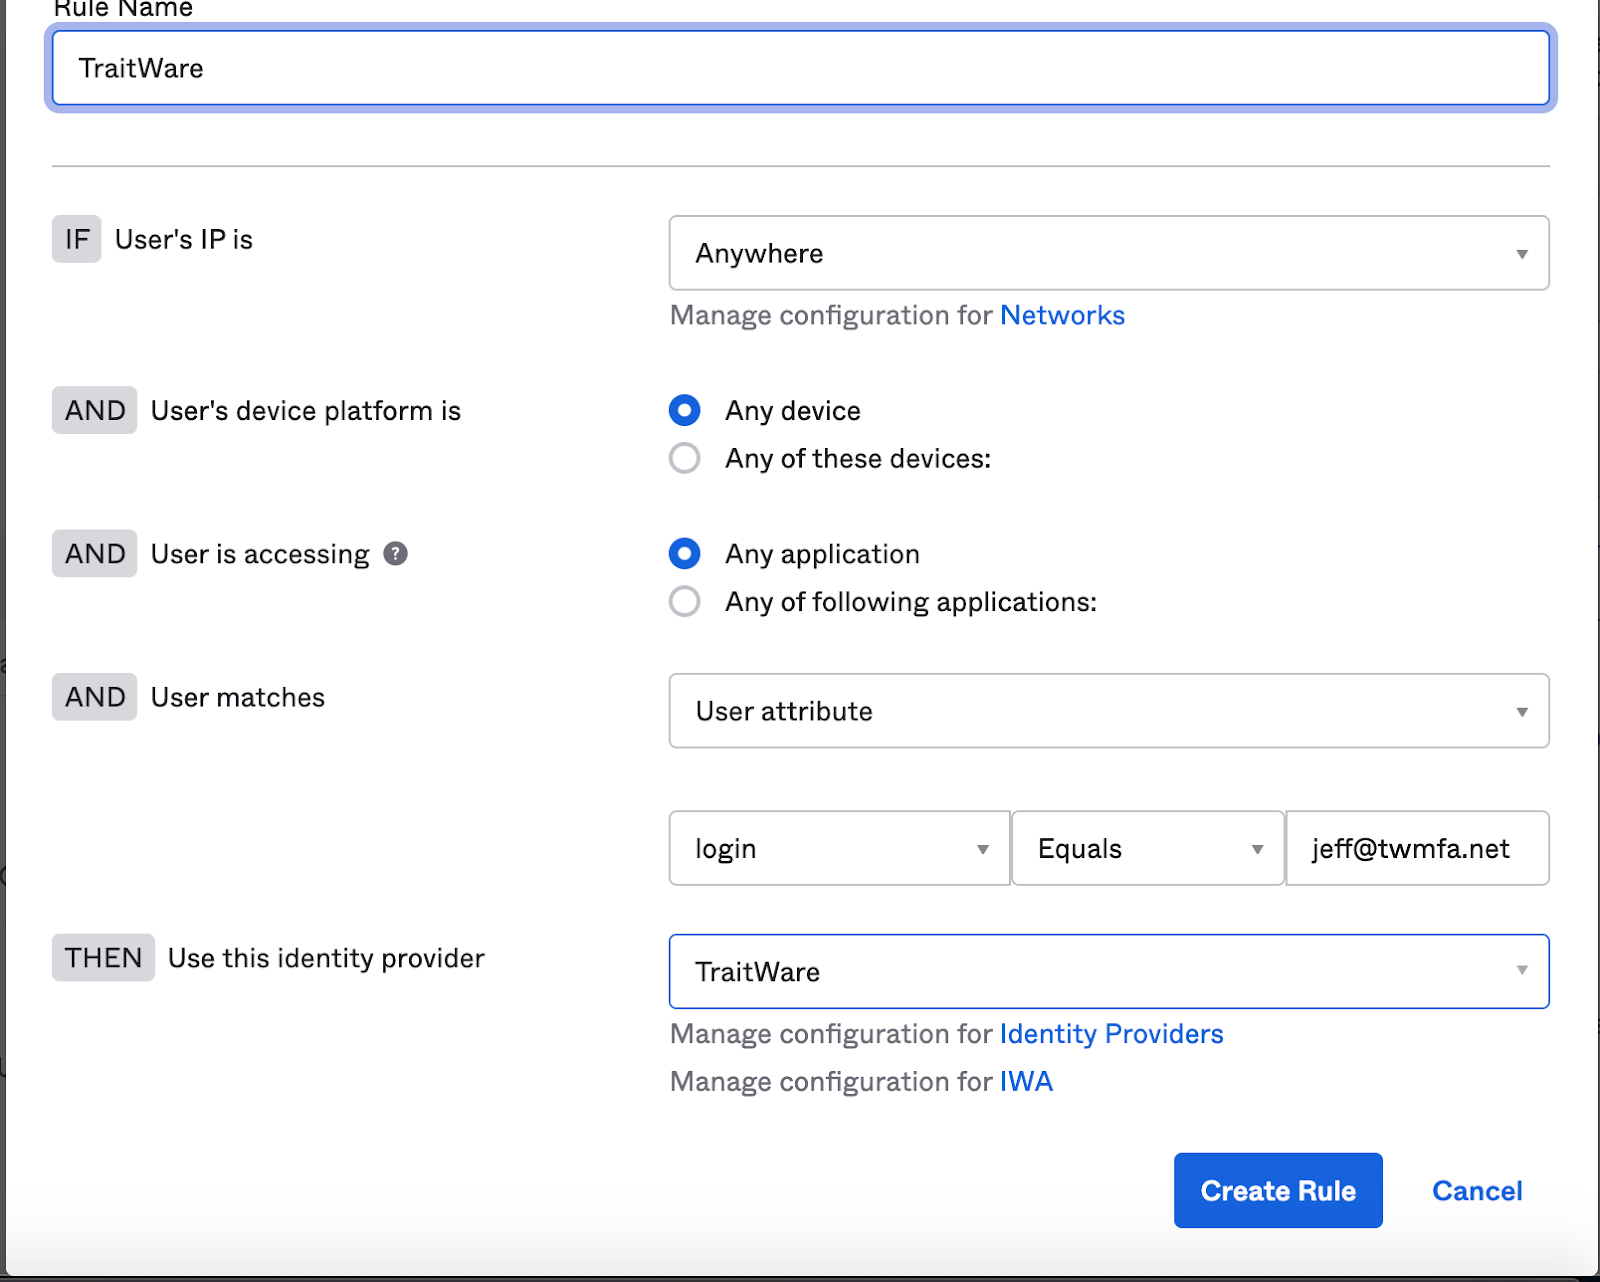
Task: Select Any of these devices option
Action: 685,458
